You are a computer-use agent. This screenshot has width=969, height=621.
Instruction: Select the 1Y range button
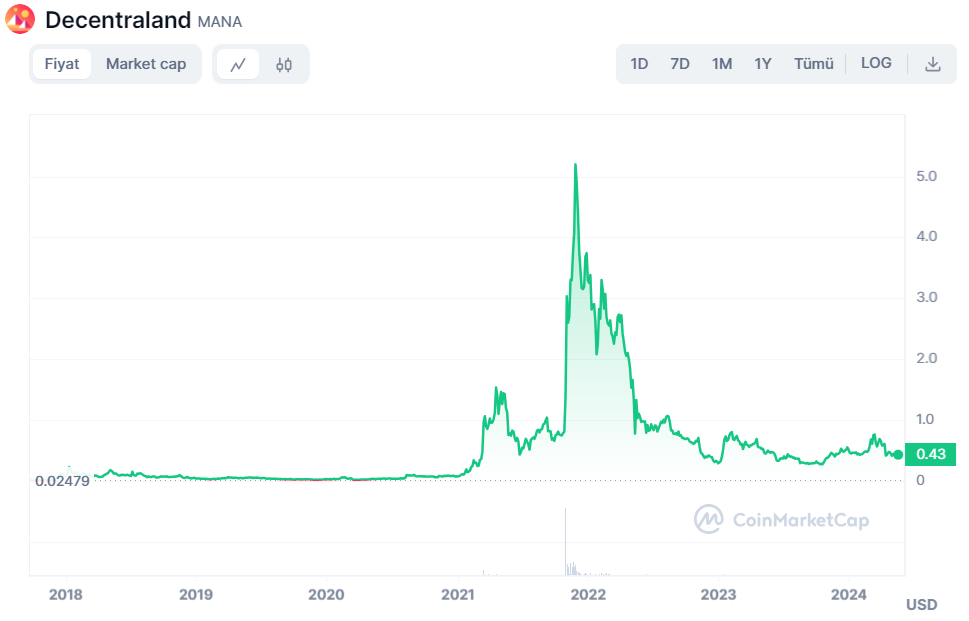pyautogui.click(x=762, y=62)
